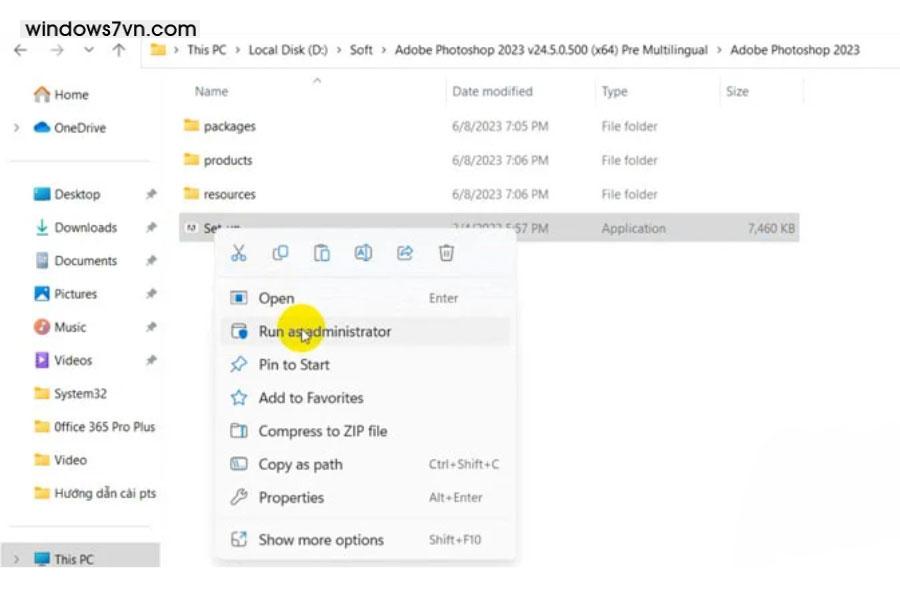
Task: Click the Paste icon in context menu
Action: pyautogui.click(x=322, y=254)
